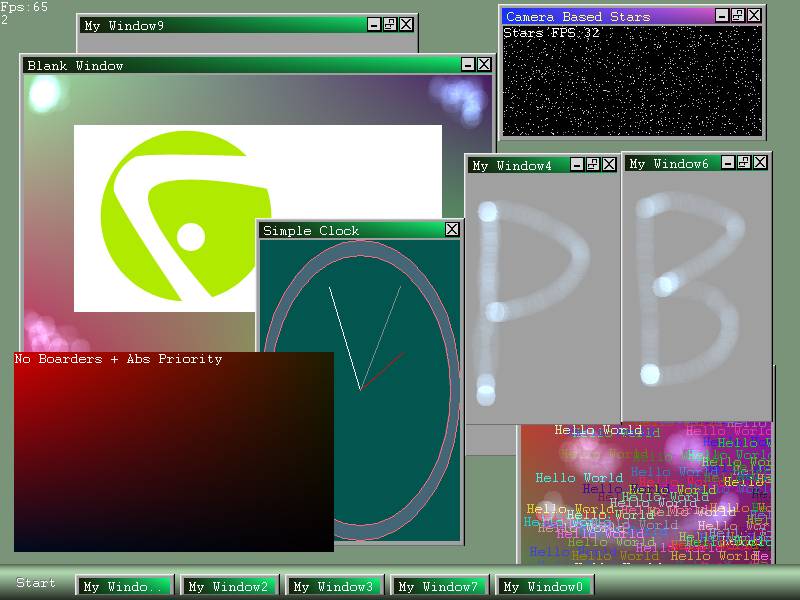800x600 pixels.
Task: Bring My Window0 forward via taskbar
Action: click(544, 586)
